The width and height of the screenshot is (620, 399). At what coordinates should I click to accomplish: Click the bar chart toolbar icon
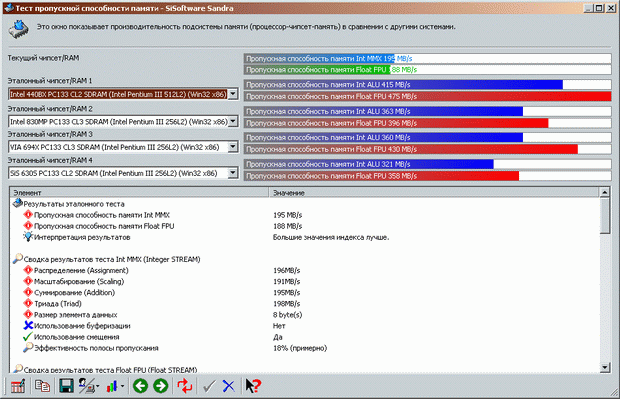pyautogui.click(x=112, y=386)
